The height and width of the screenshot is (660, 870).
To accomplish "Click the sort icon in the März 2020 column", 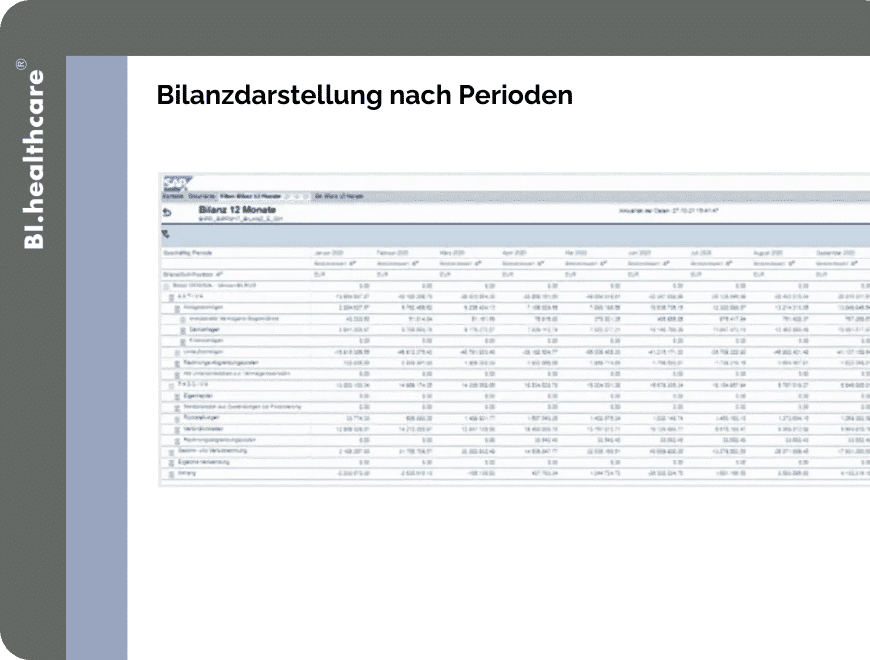I will (x=478, y=263).
